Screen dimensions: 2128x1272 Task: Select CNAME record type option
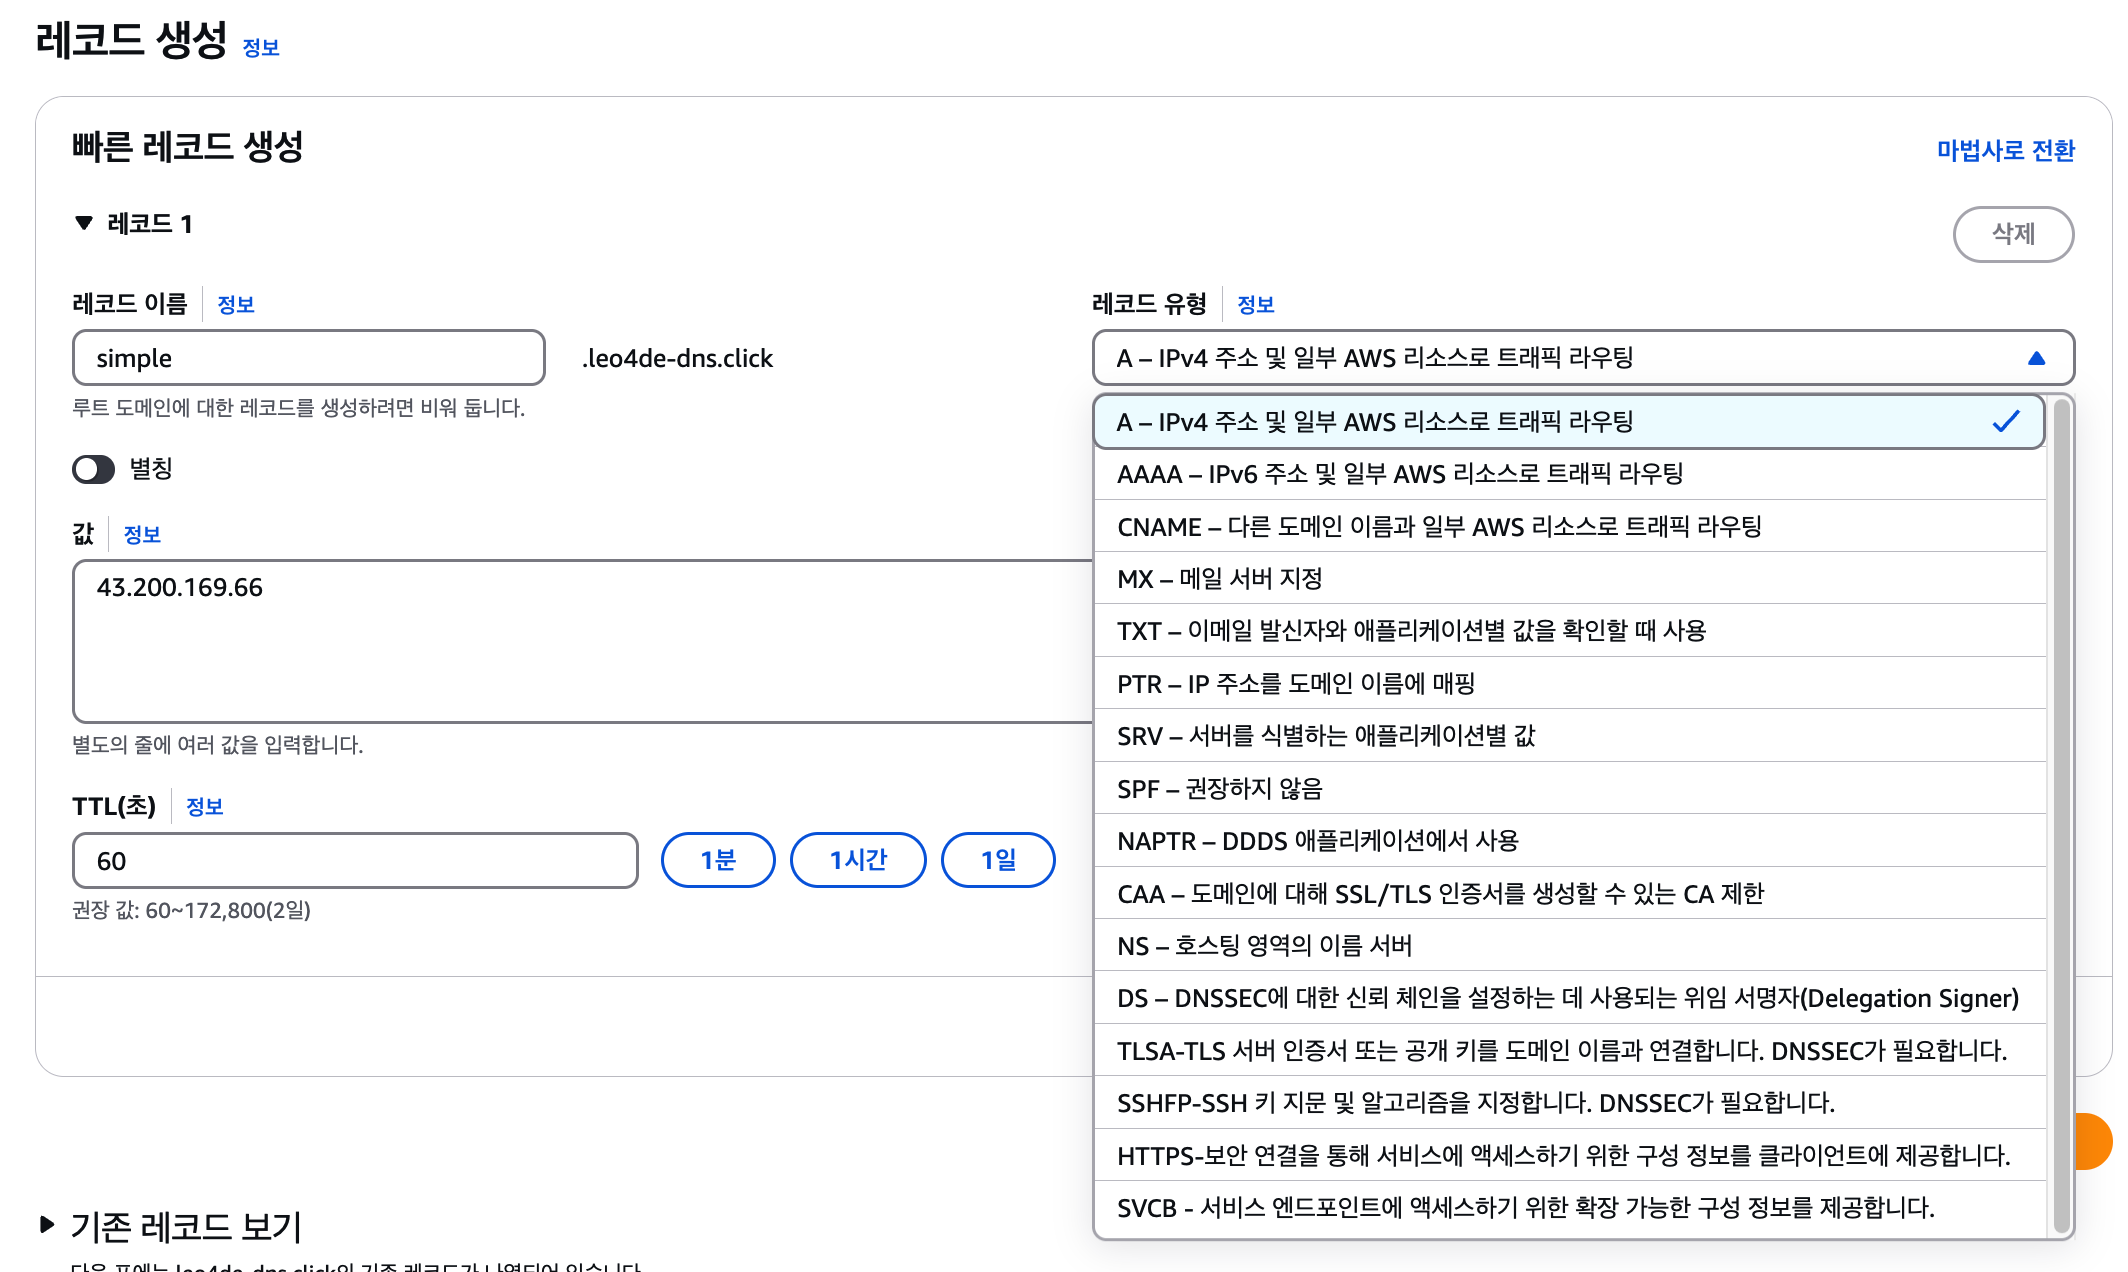(1438, 527)
